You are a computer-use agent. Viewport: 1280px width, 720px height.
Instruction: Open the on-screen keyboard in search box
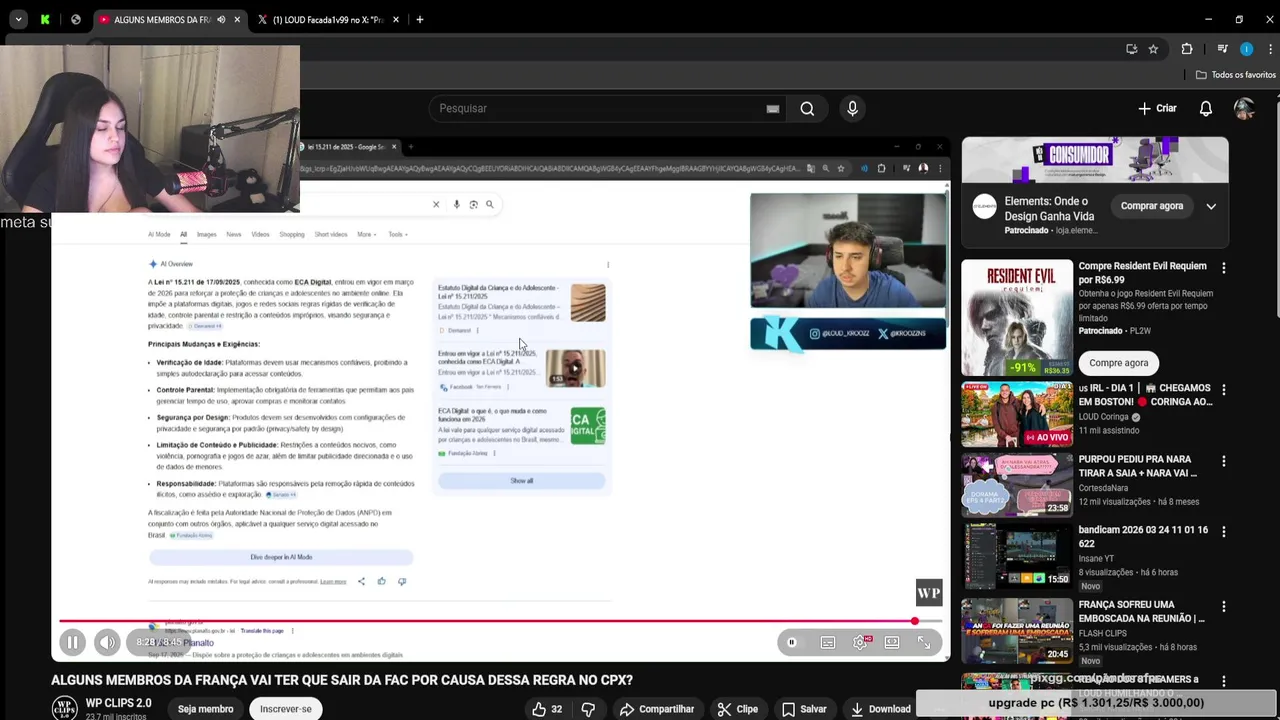tap(772, 109)
